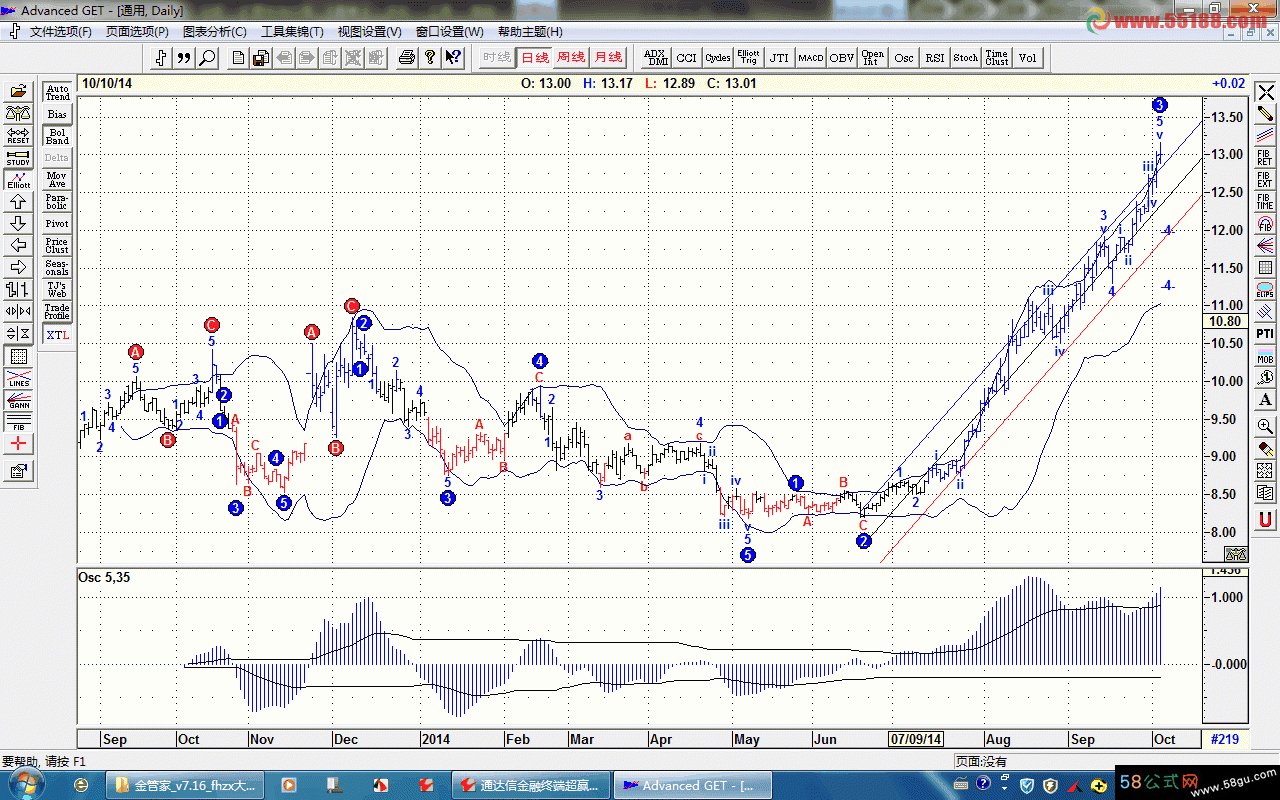This screenshot has height=800, width=1280.
Task: Click the left arrow tool icon
Action: [18, 246]
